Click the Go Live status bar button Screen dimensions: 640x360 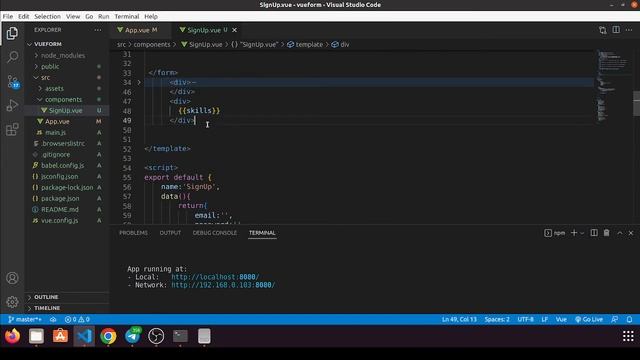pyautogui.click(x=589, y=319)
